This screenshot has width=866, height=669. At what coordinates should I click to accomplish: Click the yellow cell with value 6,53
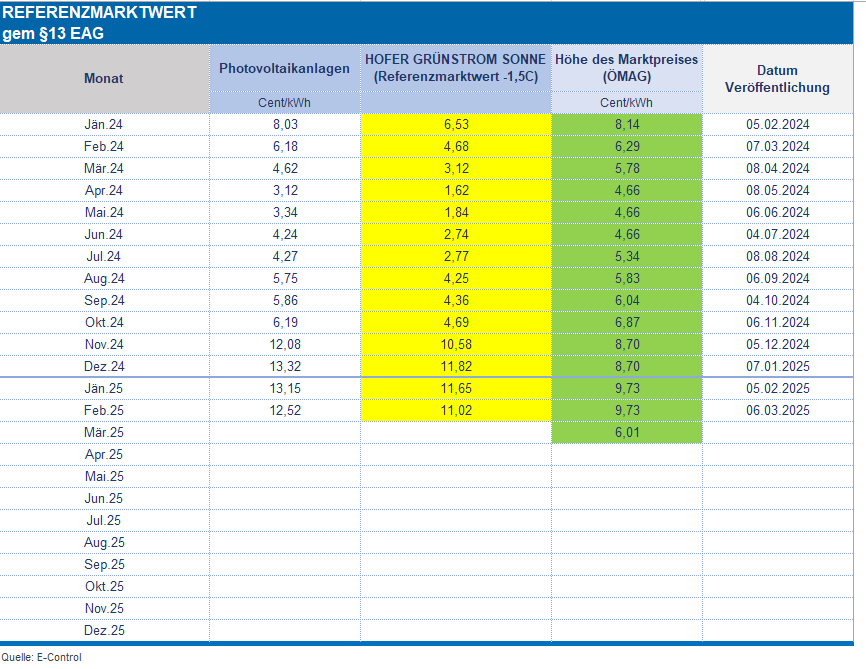pyautogui.click(x=455, y=125)
